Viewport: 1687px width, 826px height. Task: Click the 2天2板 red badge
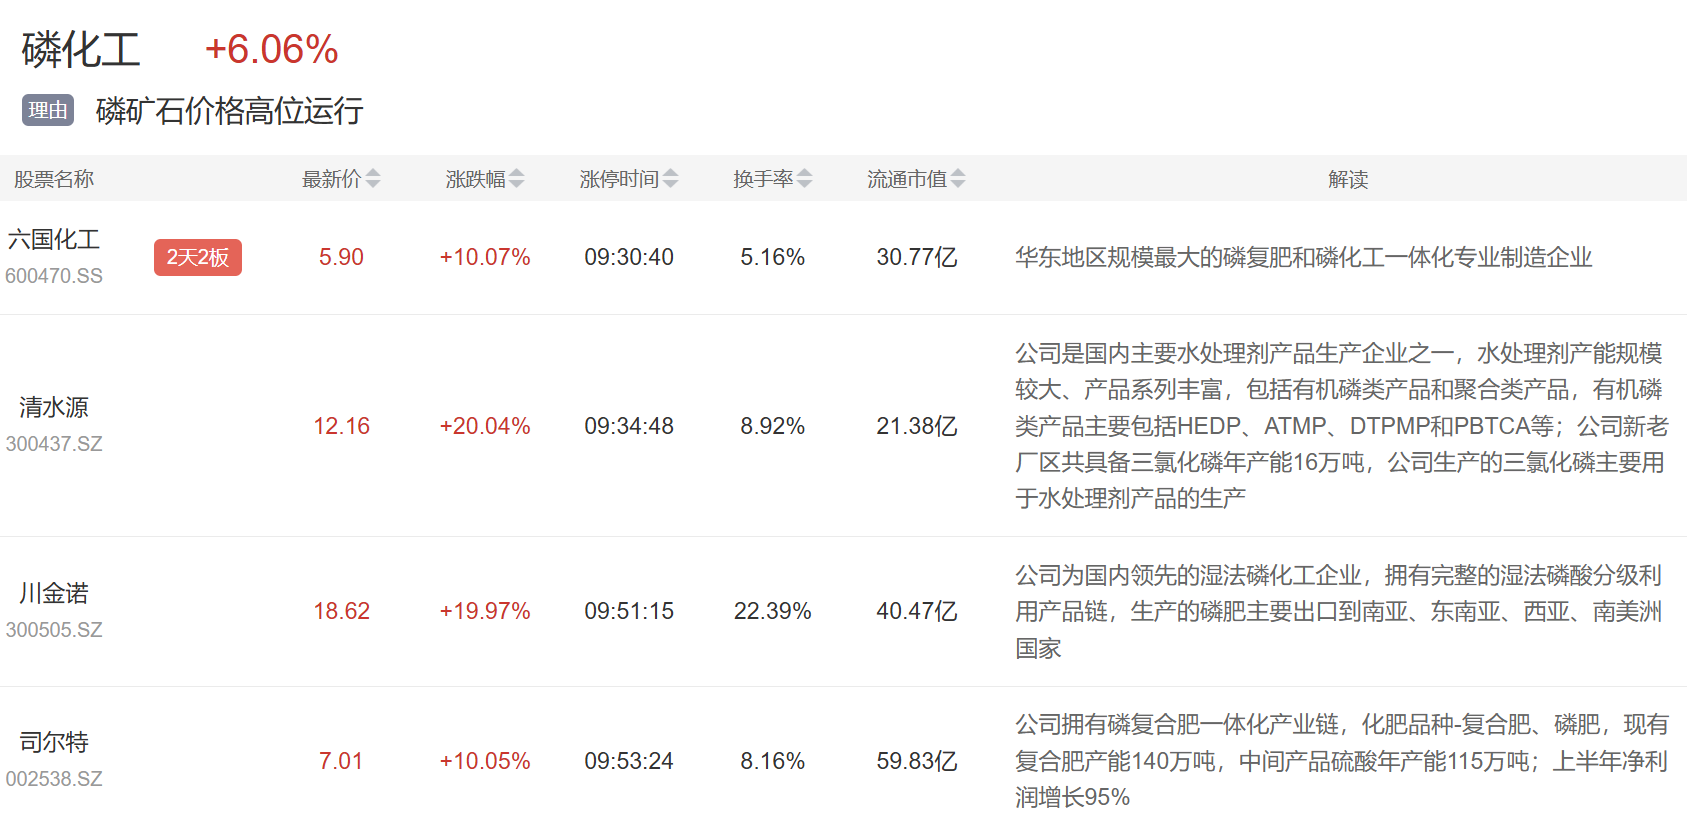point(197,257)
